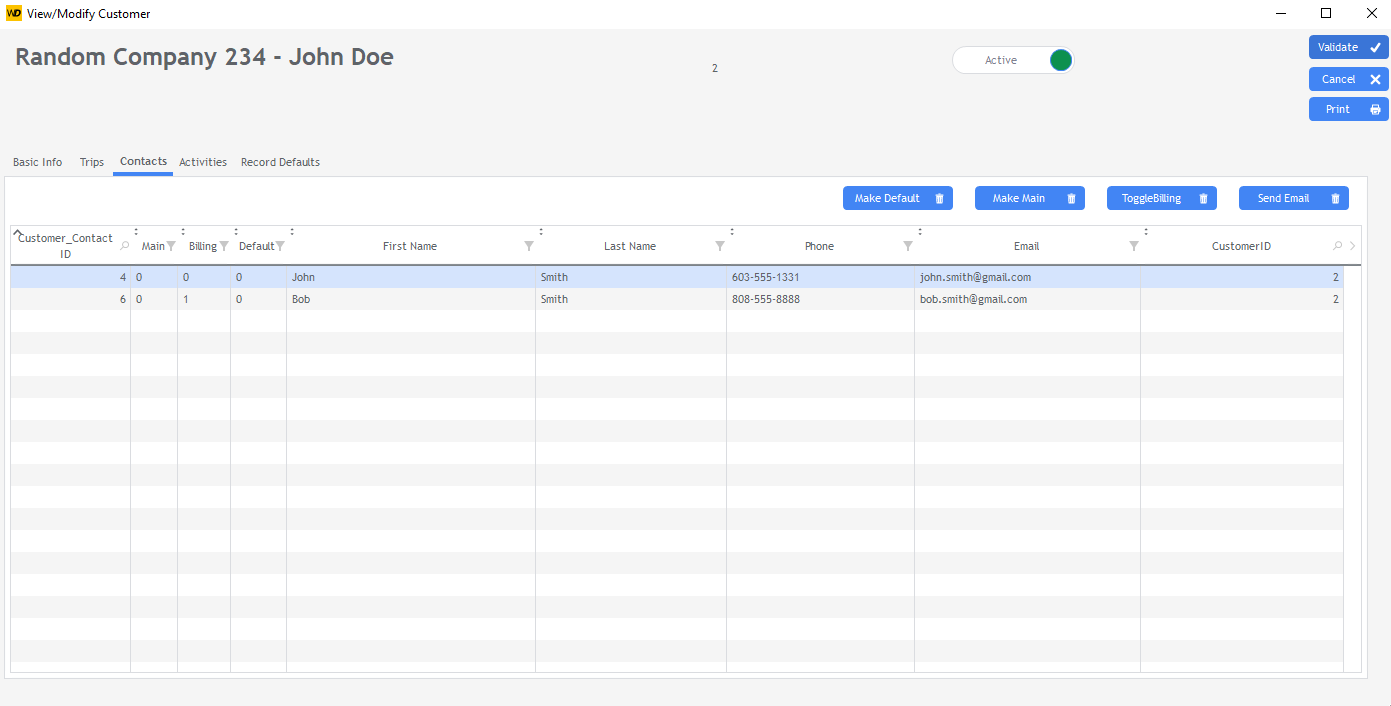
Task: Click the Last Name column filter icon
Action: [720, 246]
